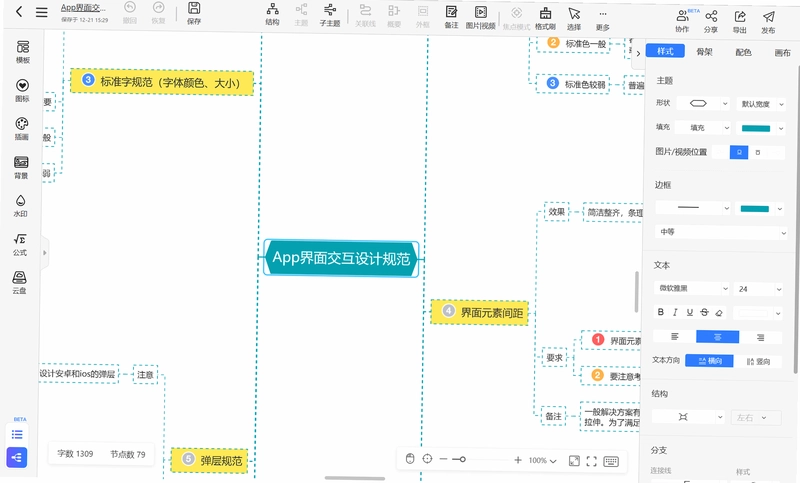The height and width of the screenshot is (483, 800).
Task: Pick the text color swatch
Action: 753,313
